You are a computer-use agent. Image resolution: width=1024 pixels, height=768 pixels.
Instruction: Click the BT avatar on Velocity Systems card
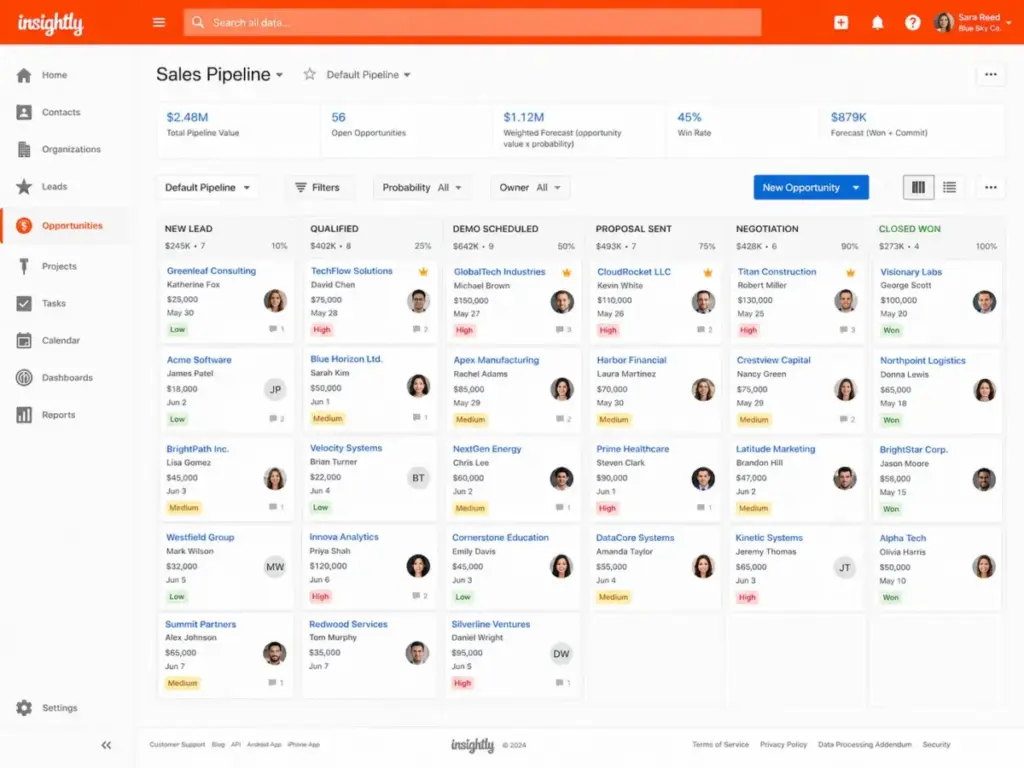tap(418, 478)
